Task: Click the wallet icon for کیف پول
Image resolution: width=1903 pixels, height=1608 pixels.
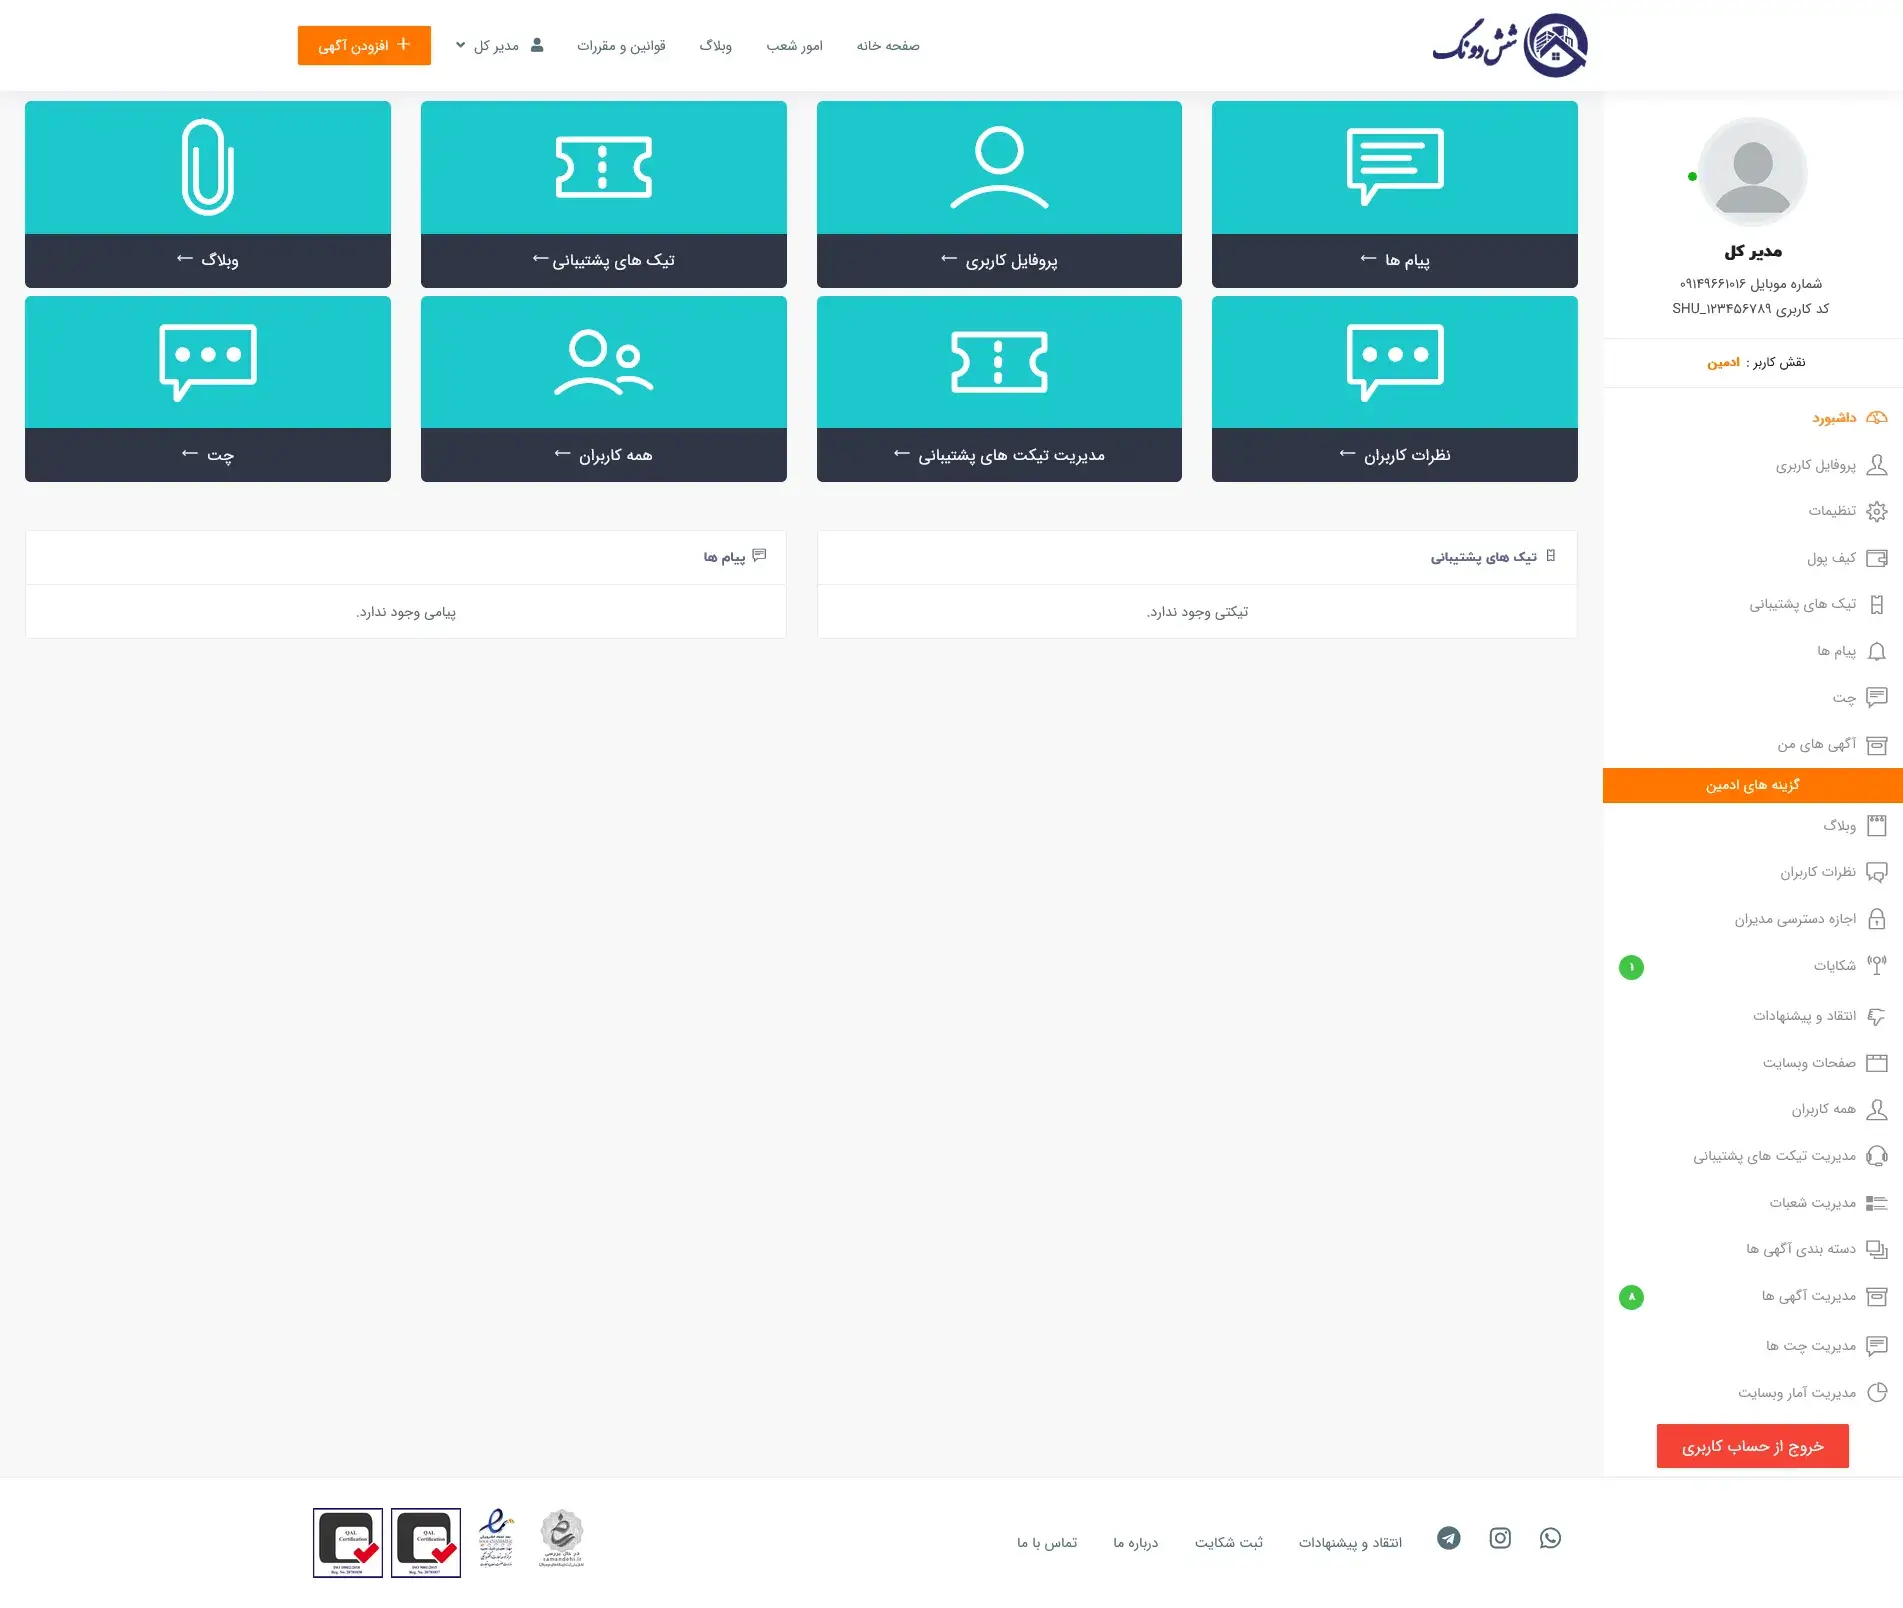Action: (1877, 558)
